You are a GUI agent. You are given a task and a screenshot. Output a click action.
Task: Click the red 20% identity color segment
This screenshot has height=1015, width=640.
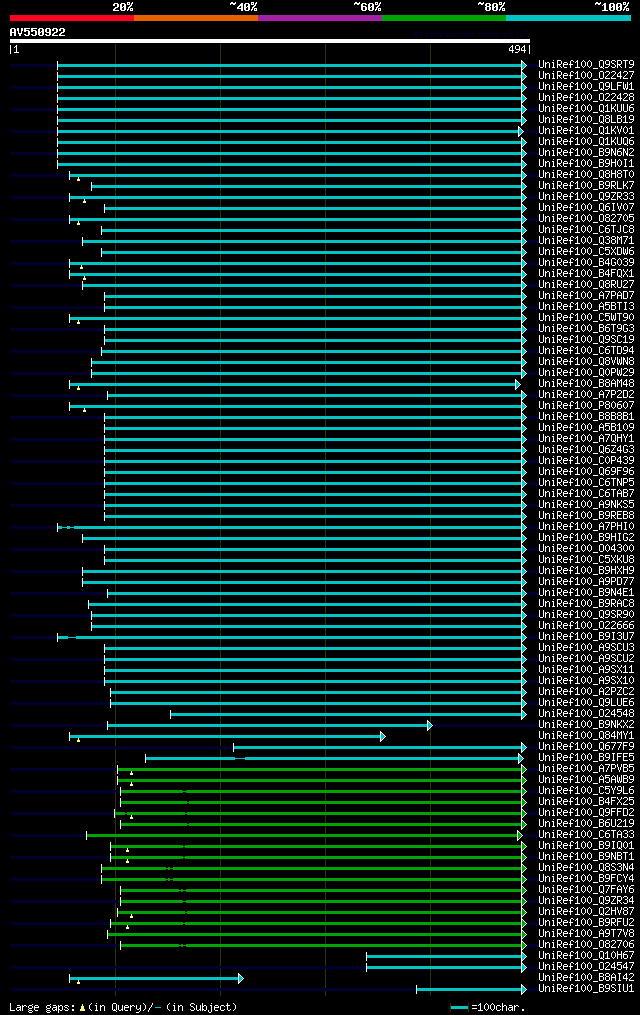tap(72, 18)
